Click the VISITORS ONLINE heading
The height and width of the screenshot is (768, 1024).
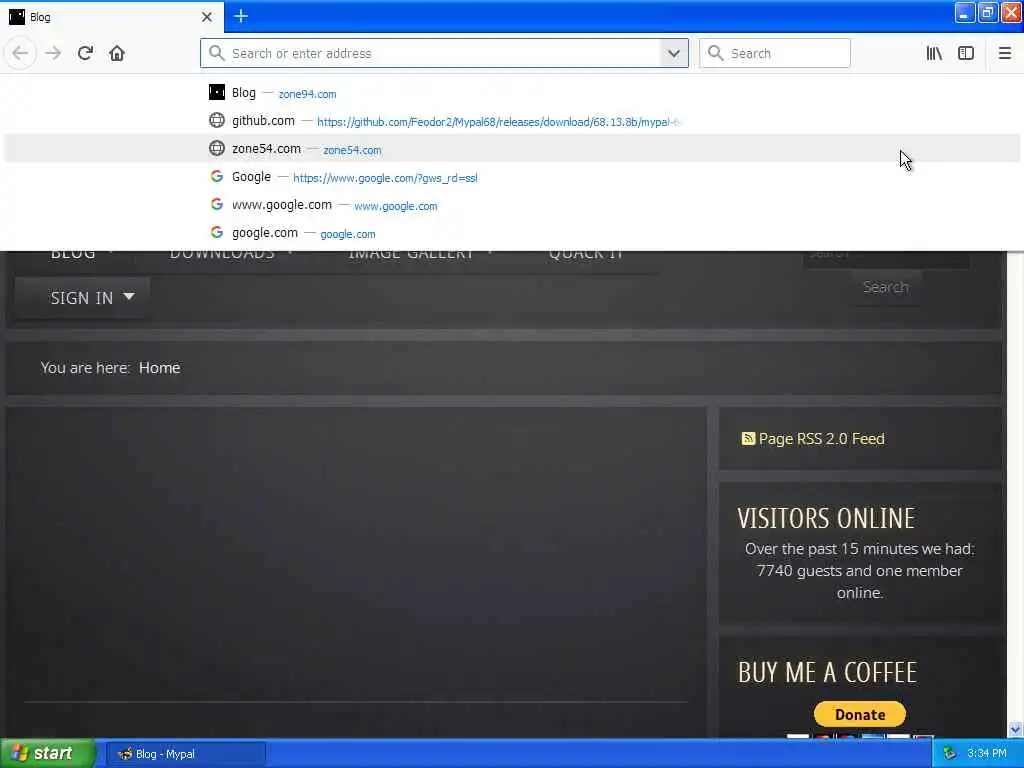tap(826, 519)
